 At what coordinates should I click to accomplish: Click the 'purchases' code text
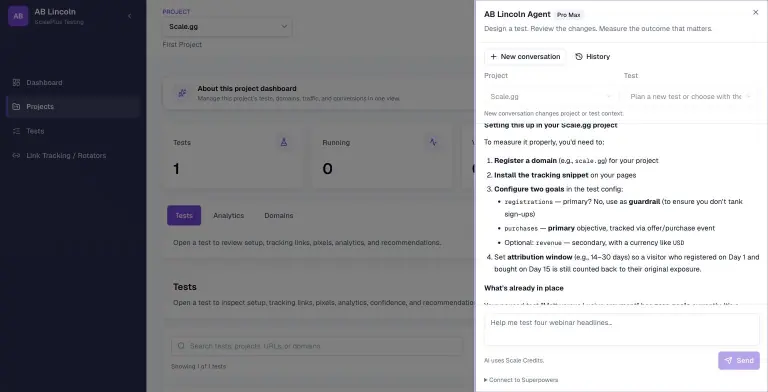point(521,228)
